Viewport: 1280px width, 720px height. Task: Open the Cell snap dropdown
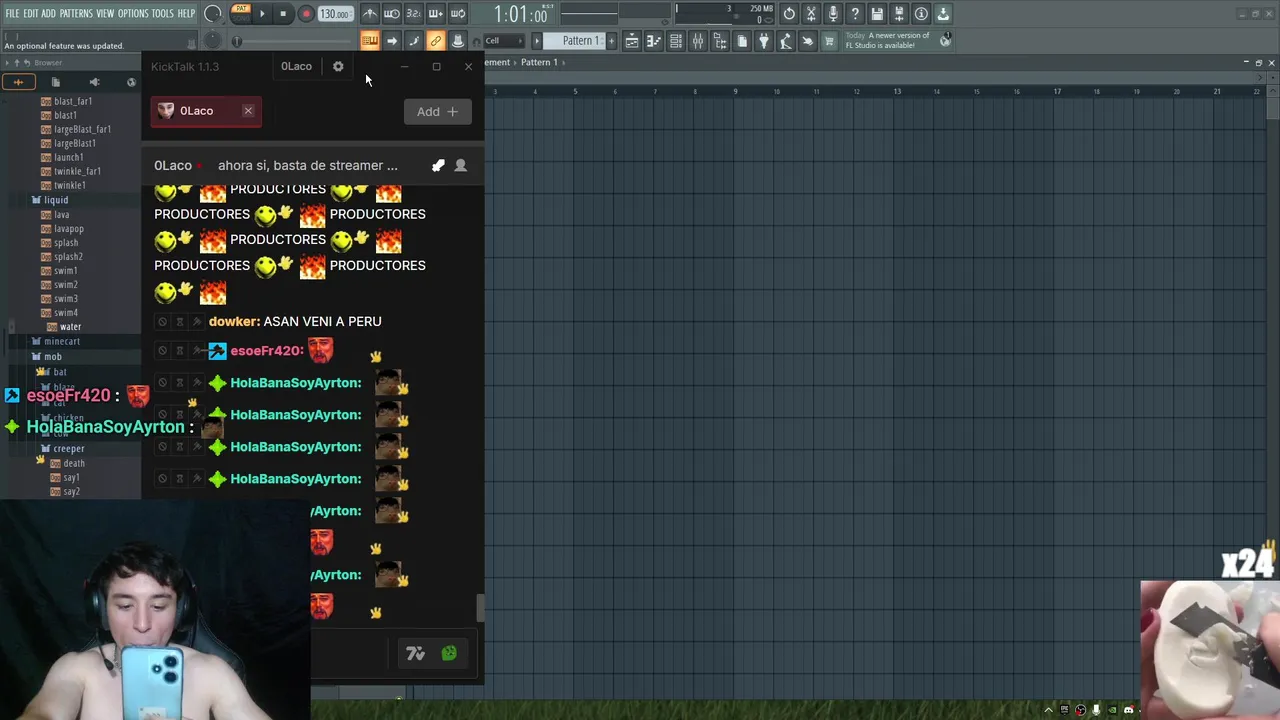click(x=504, y=41)
